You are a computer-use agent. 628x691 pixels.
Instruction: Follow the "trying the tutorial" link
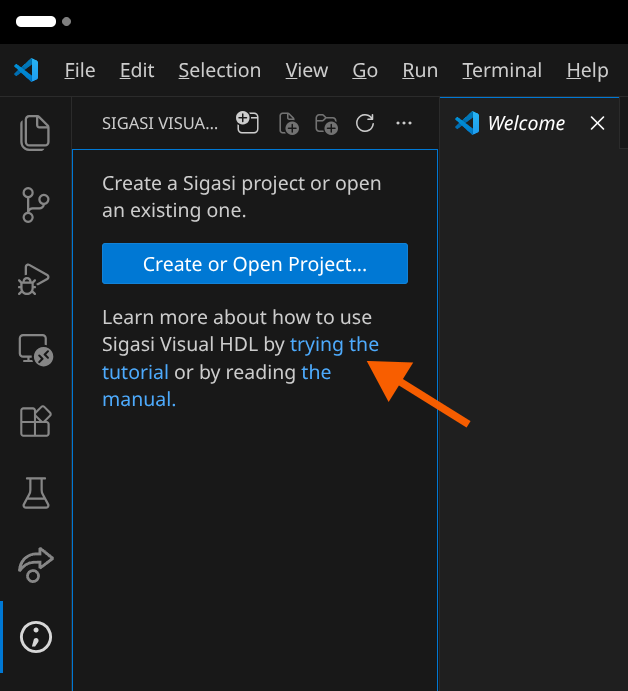click(x=334, y=345)
